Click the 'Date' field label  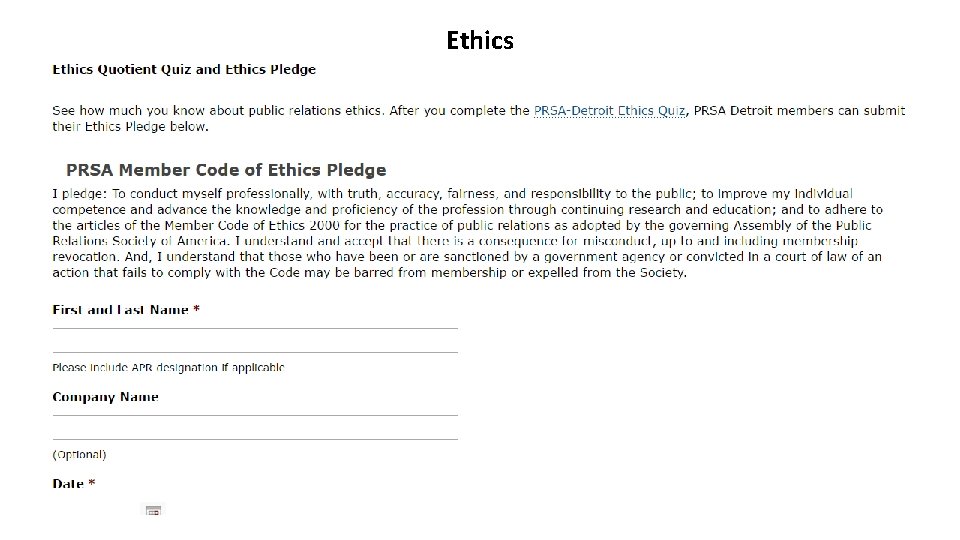coord(68,483)
